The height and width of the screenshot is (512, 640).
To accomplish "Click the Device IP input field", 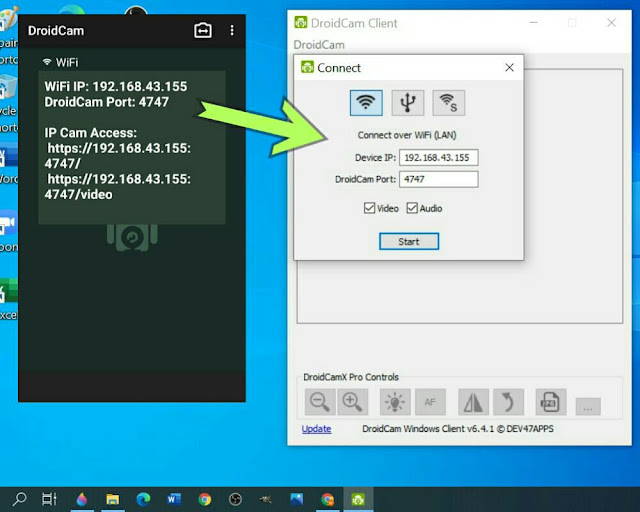I will pyautogui.click(x=438, y=158).
